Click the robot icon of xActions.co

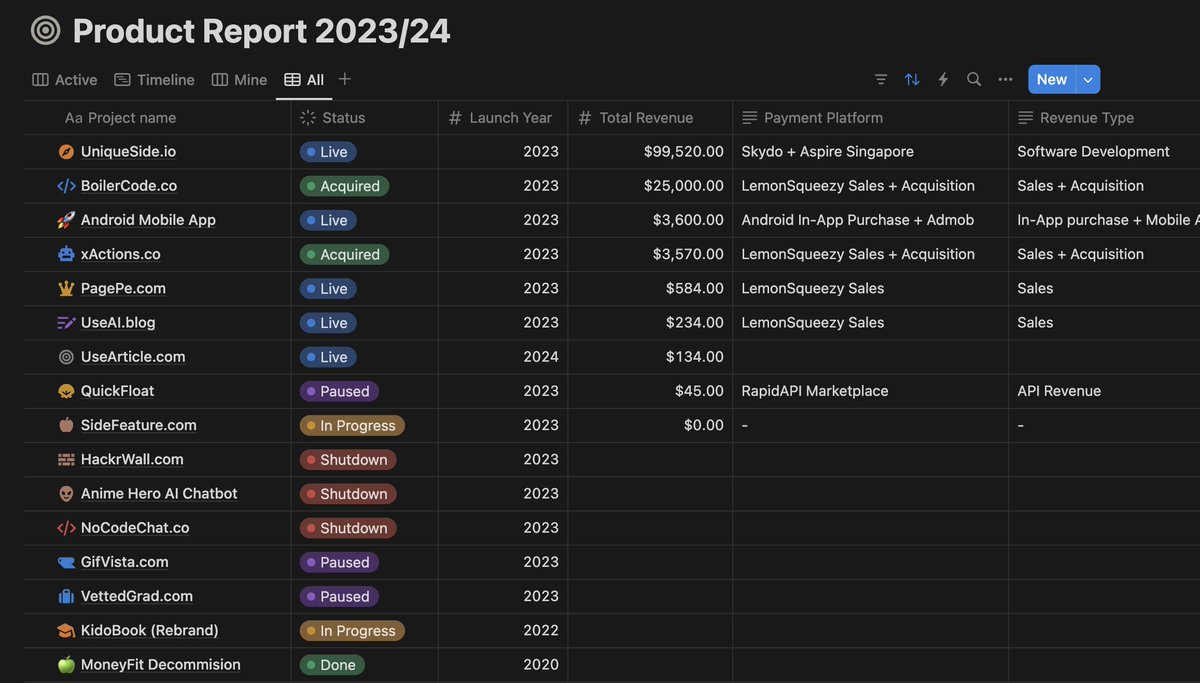pos(66,254)
